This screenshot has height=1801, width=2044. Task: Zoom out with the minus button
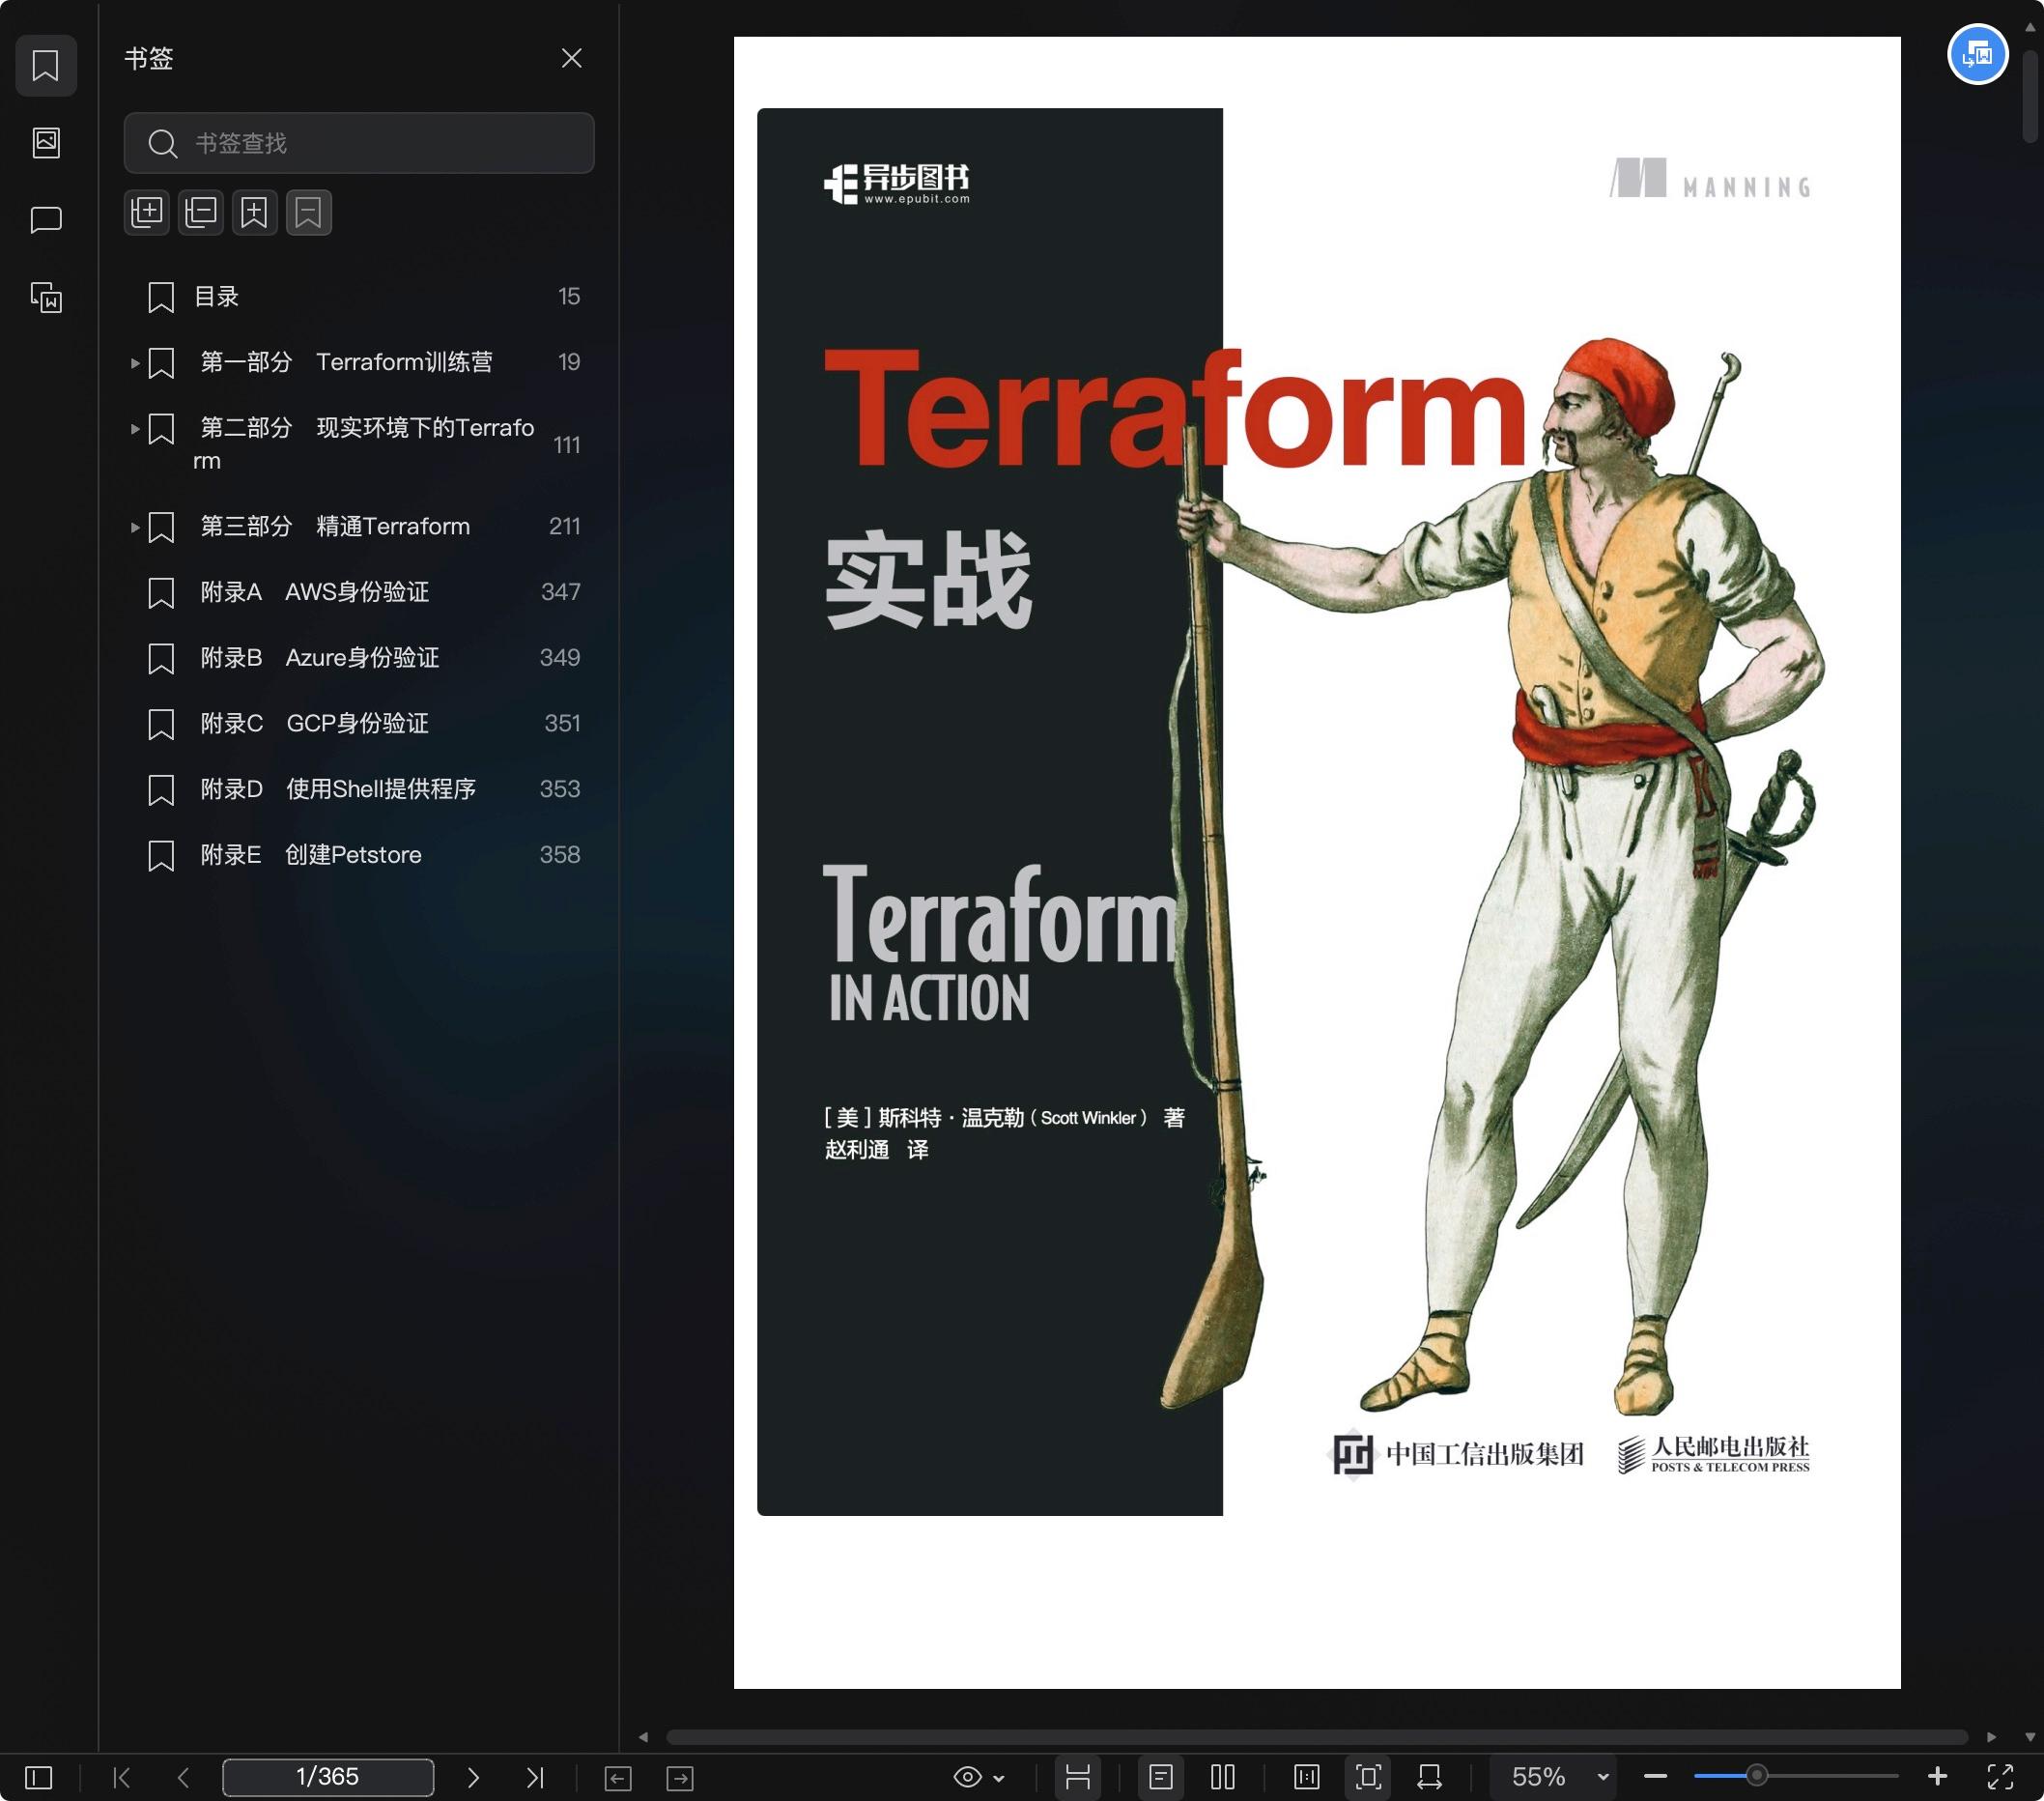click(x=1655, y=1777)
